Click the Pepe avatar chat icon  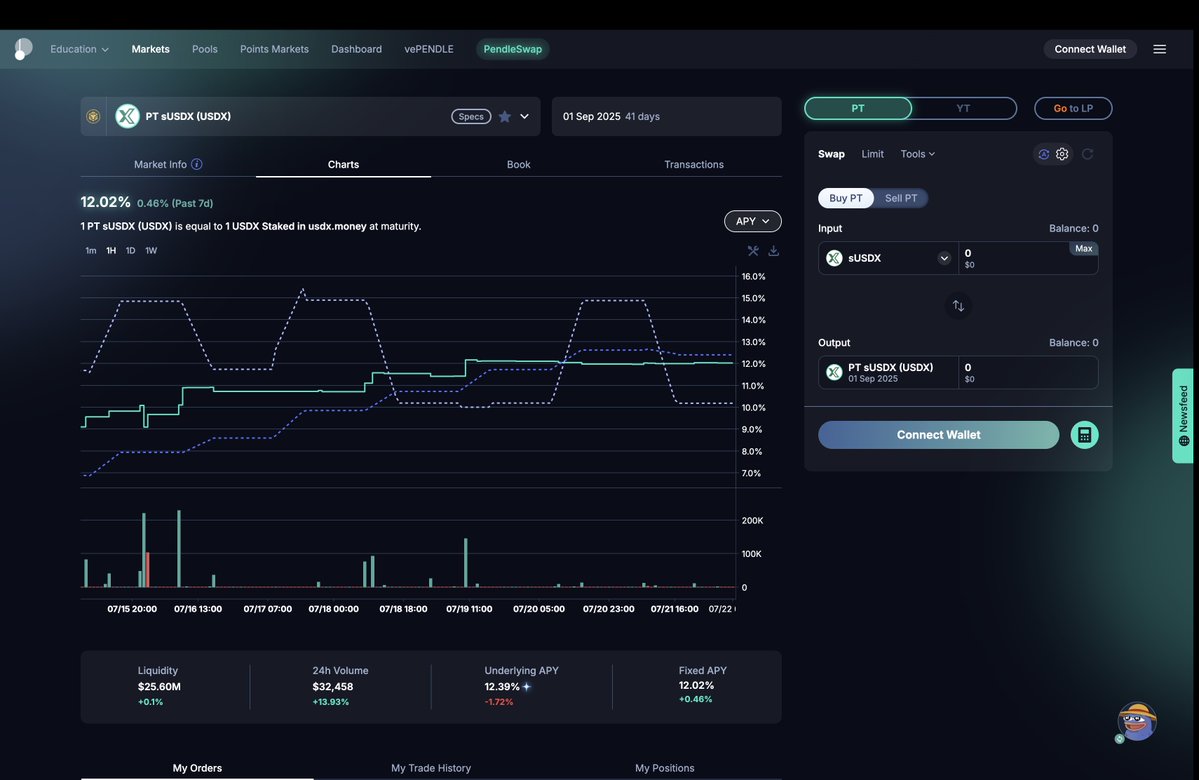1137,722
